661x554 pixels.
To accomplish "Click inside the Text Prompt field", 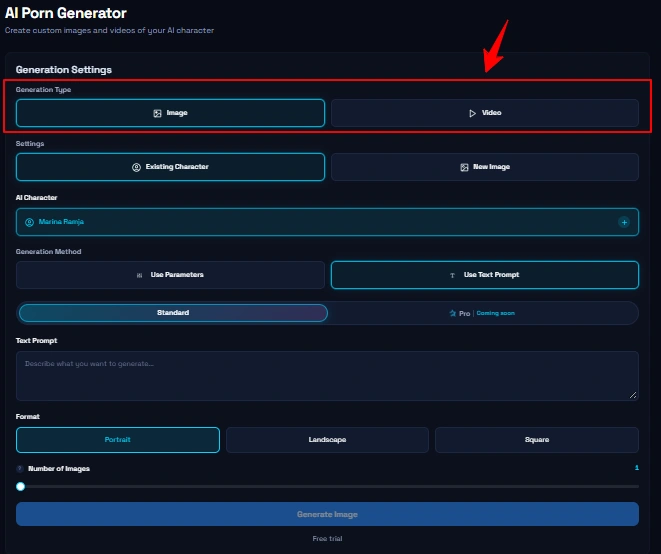I will tap(327, 376).
